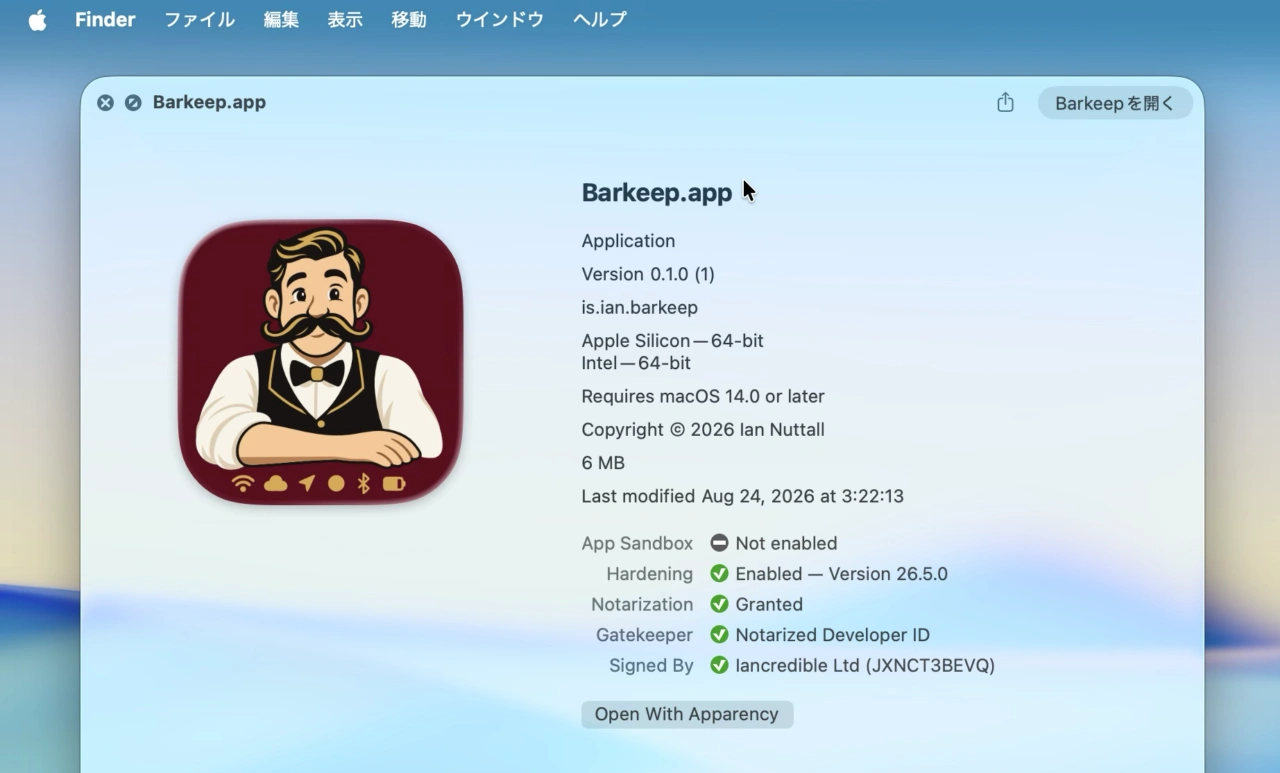Click the Hardening green checkmark icon
The height and width of the screenshot is (773, 1280).
point(719,574)
